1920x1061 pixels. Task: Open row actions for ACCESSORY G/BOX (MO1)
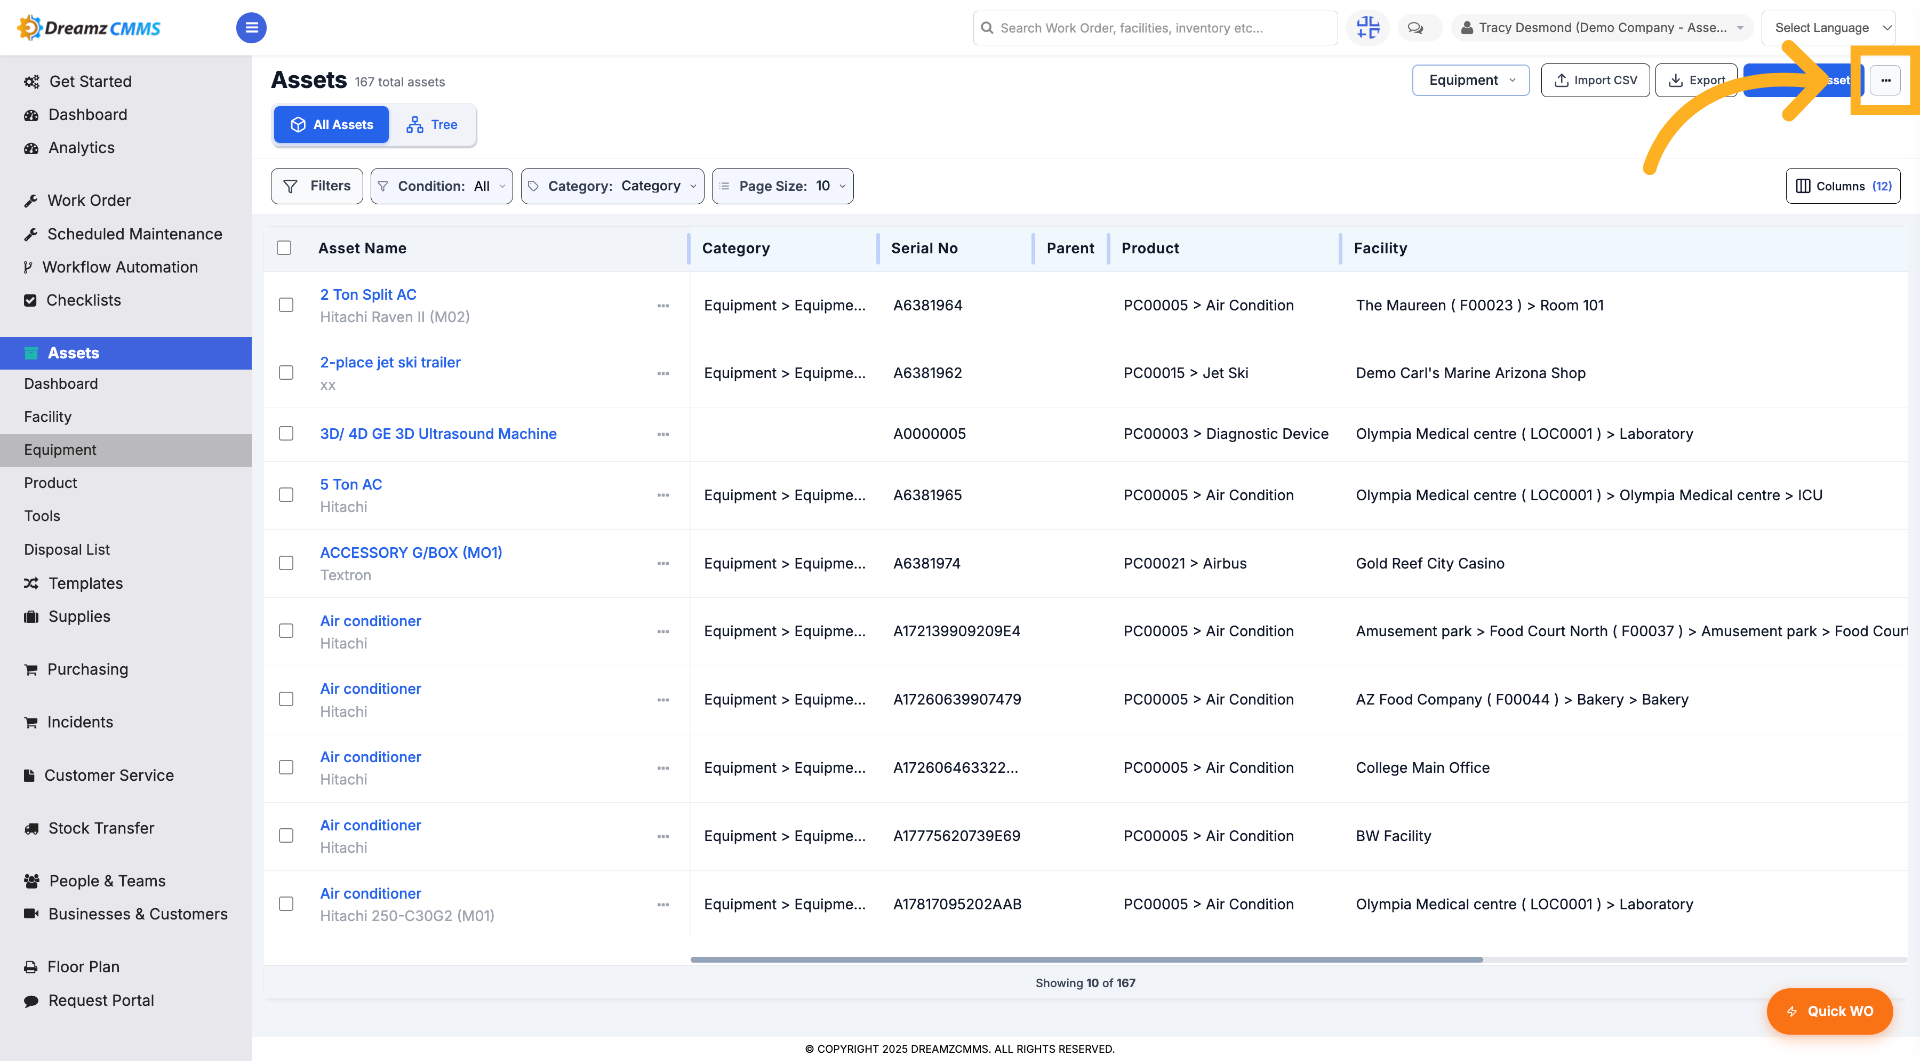[x=663, y=564]
